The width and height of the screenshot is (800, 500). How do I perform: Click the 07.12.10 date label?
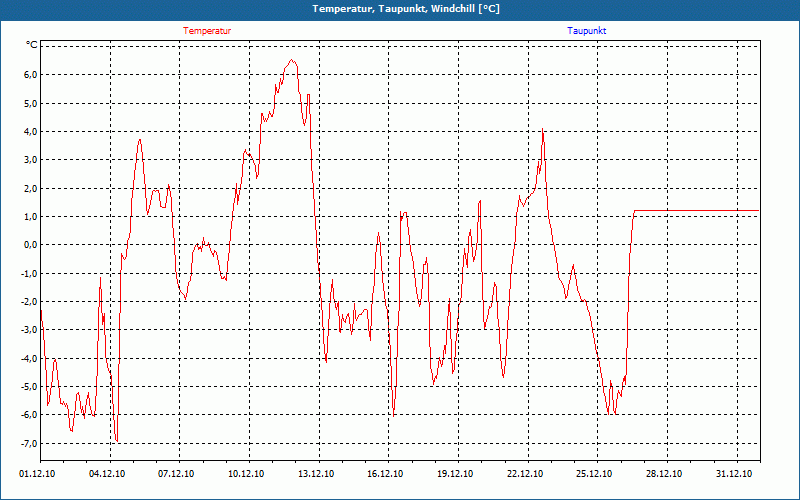(x=176, y=474)
